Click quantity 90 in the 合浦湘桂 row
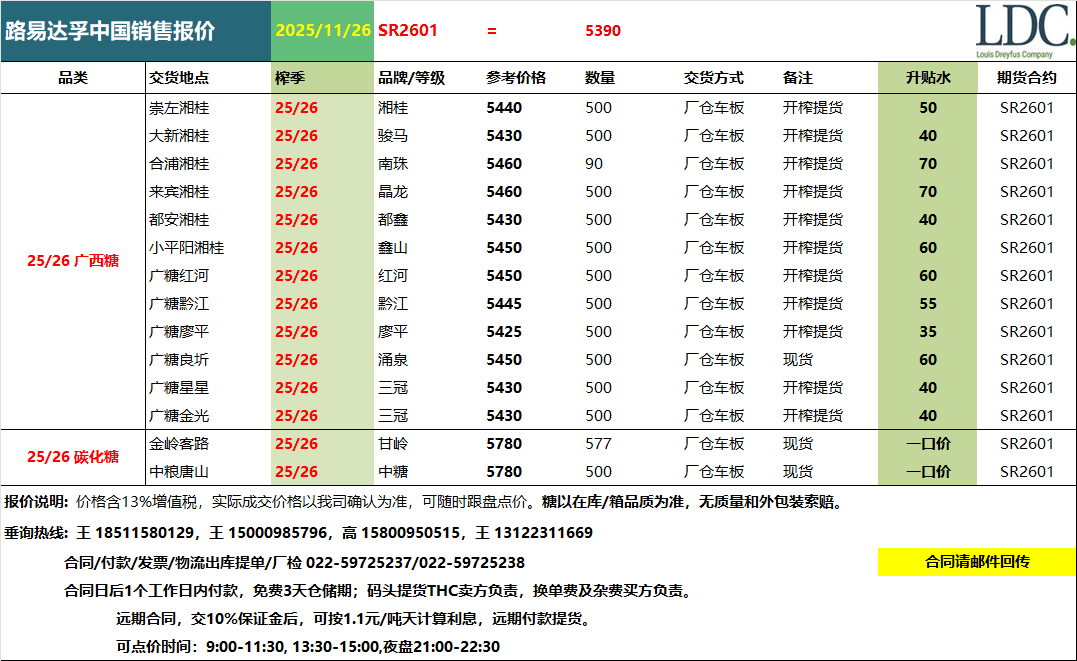 [595, 164]
